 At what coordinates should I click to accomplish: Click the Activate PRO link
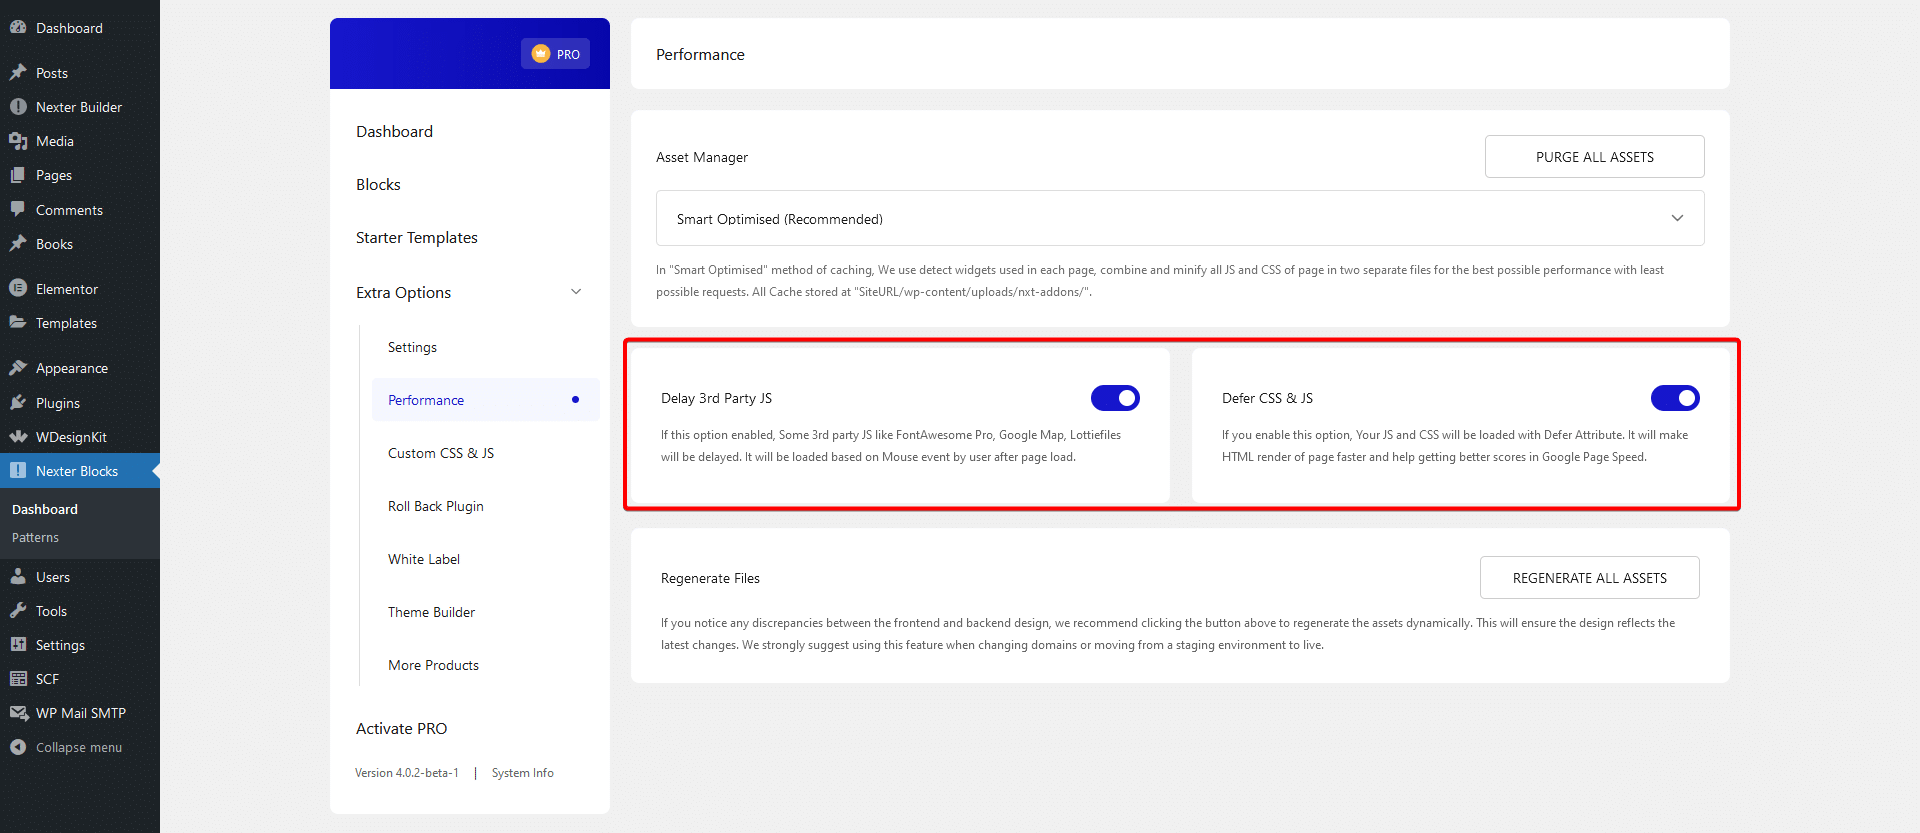(402, 729)
